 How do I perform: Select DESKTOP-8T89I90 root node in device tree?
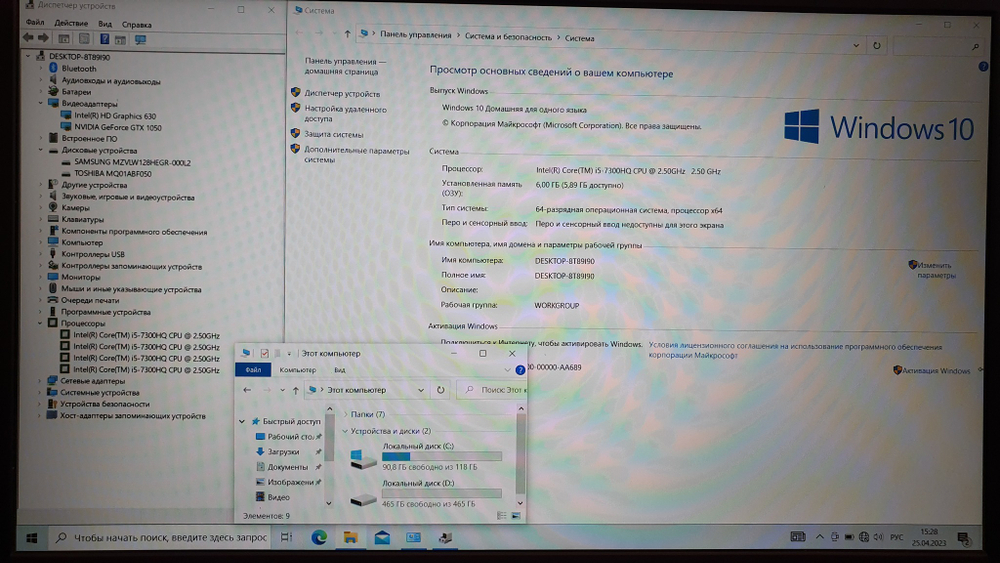[79, 57]
